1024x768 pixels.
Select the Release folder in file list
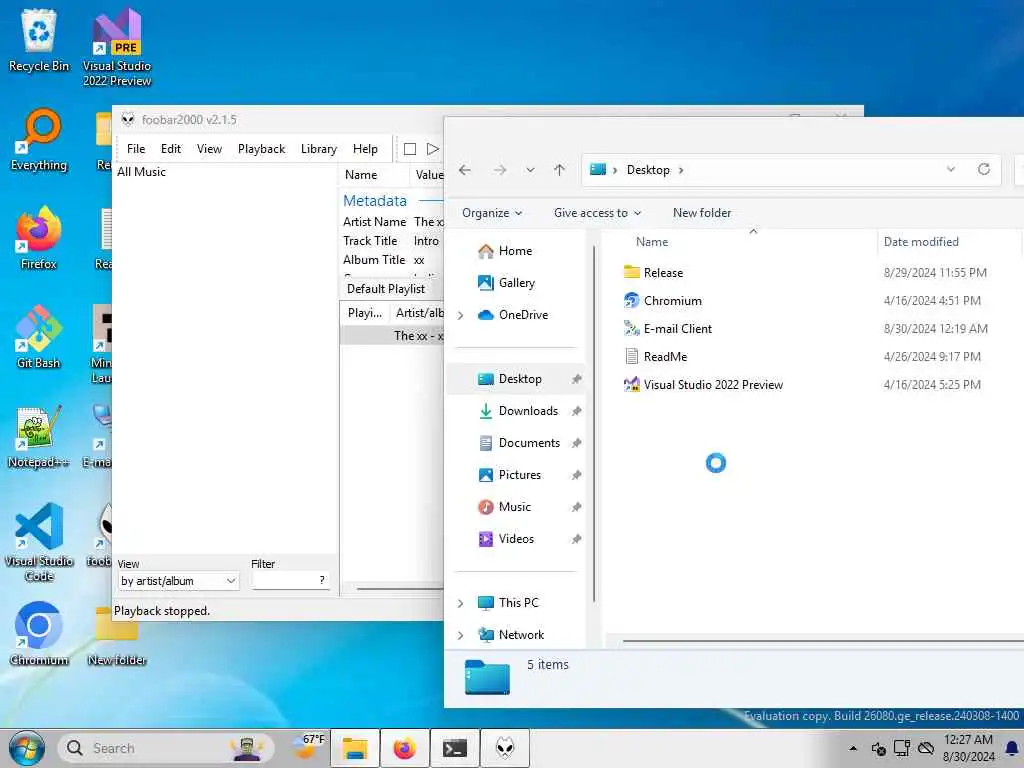pyautogui.click(x=663, y=273)
